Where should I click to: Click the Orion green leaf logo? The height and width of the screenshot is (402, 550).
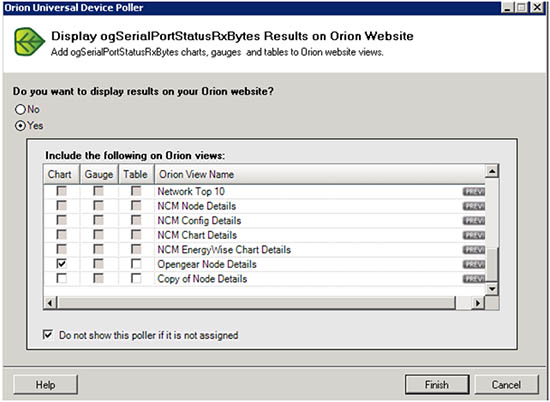pyautogui.click(x=29, y=42)
